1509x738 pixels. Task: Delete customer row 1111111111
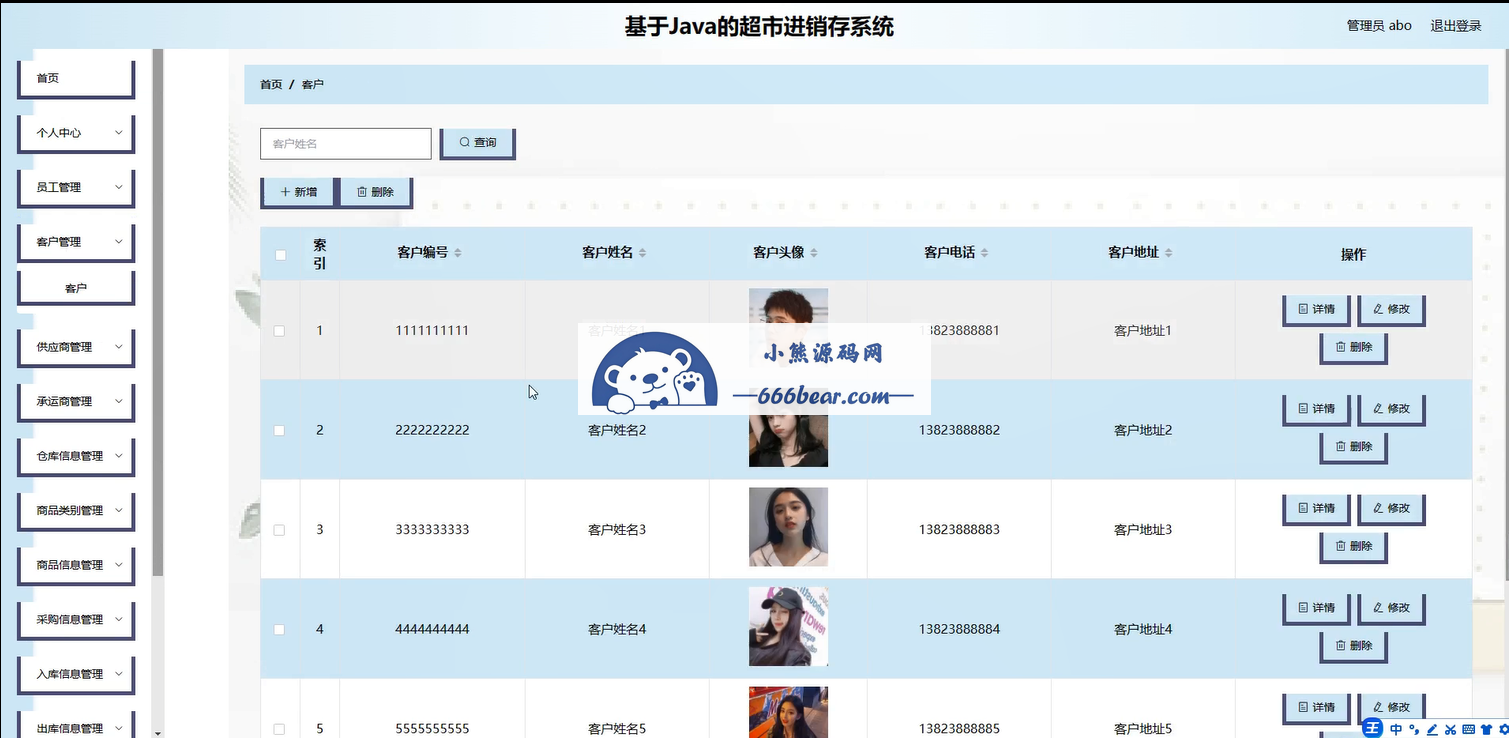click(1354, 348)
